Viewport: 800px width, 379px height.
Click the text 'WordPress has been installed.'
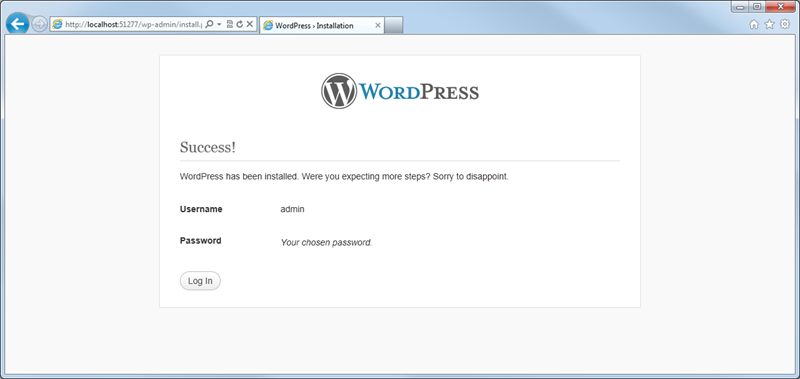[x=239, y=177]
